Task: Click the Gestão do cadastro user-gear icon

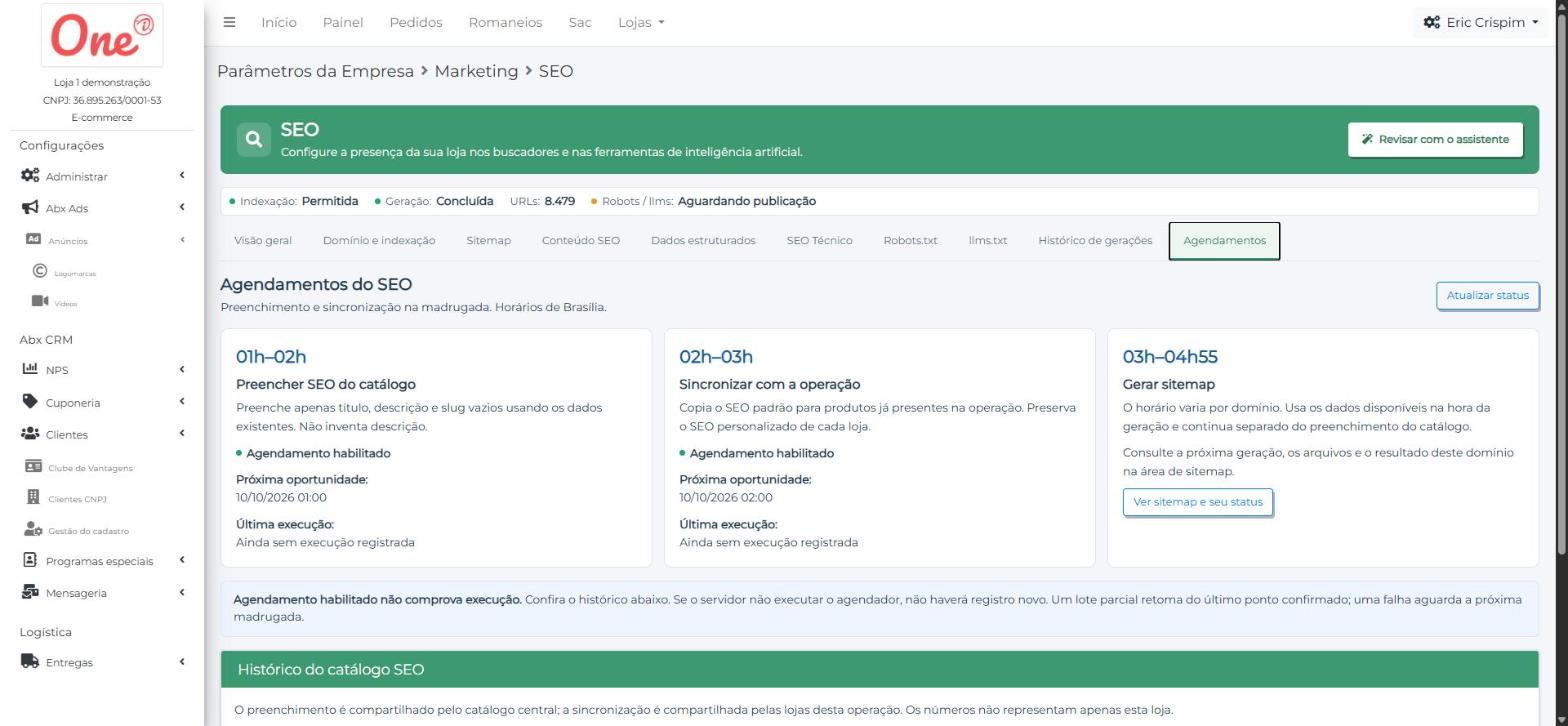Action: coord(33,529)
